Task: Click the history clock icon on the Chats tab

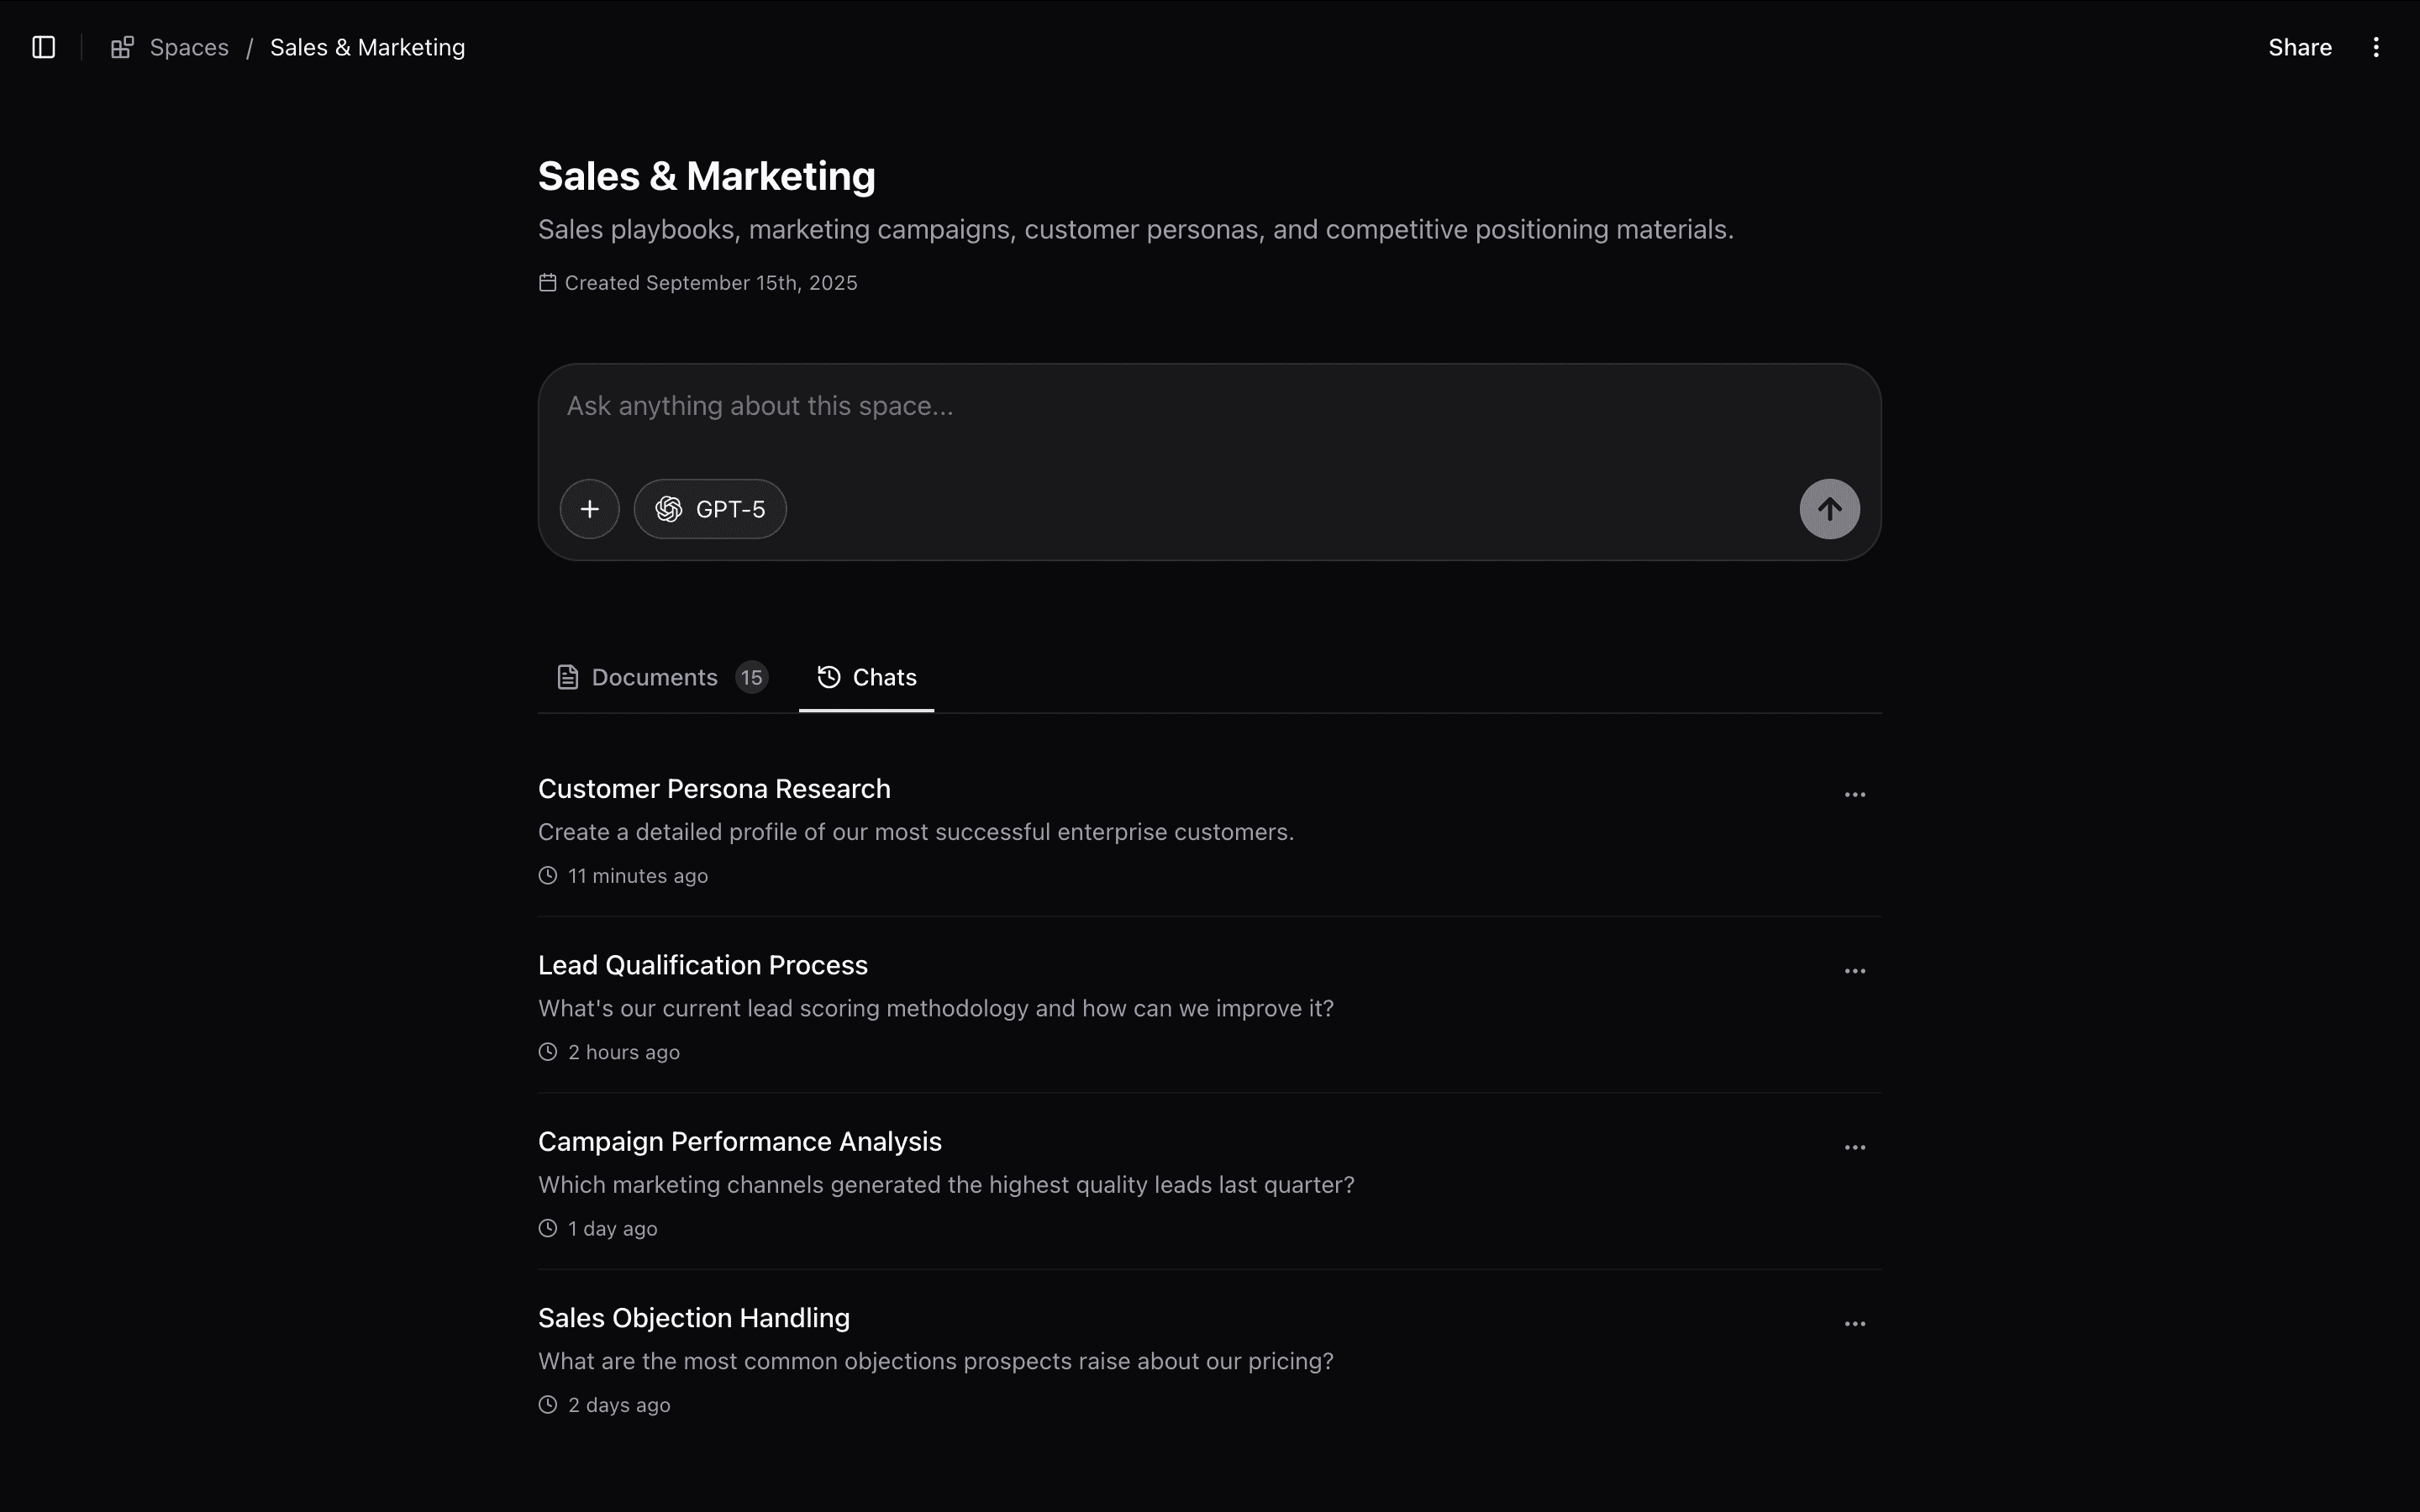Action: pyautogui.click(x=829, y=676)
